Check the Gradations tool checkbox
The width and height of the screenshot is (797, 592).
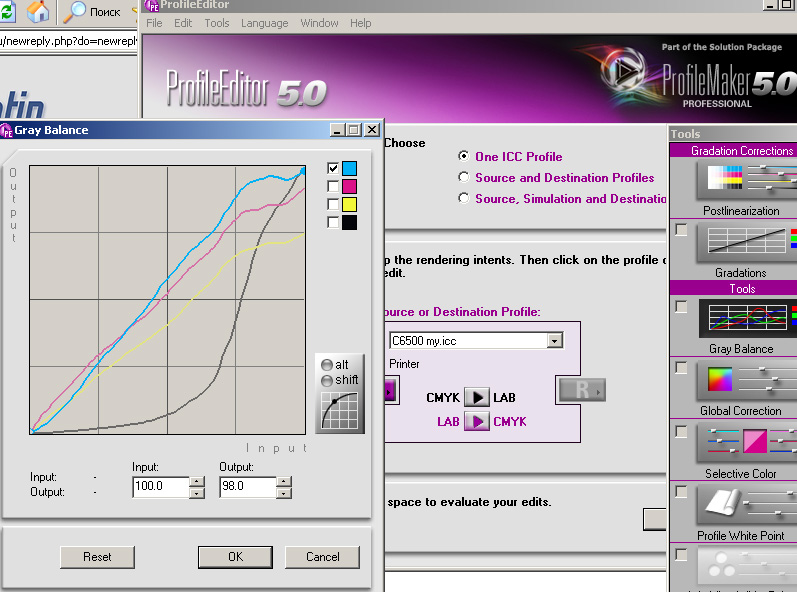coord(681,230)
